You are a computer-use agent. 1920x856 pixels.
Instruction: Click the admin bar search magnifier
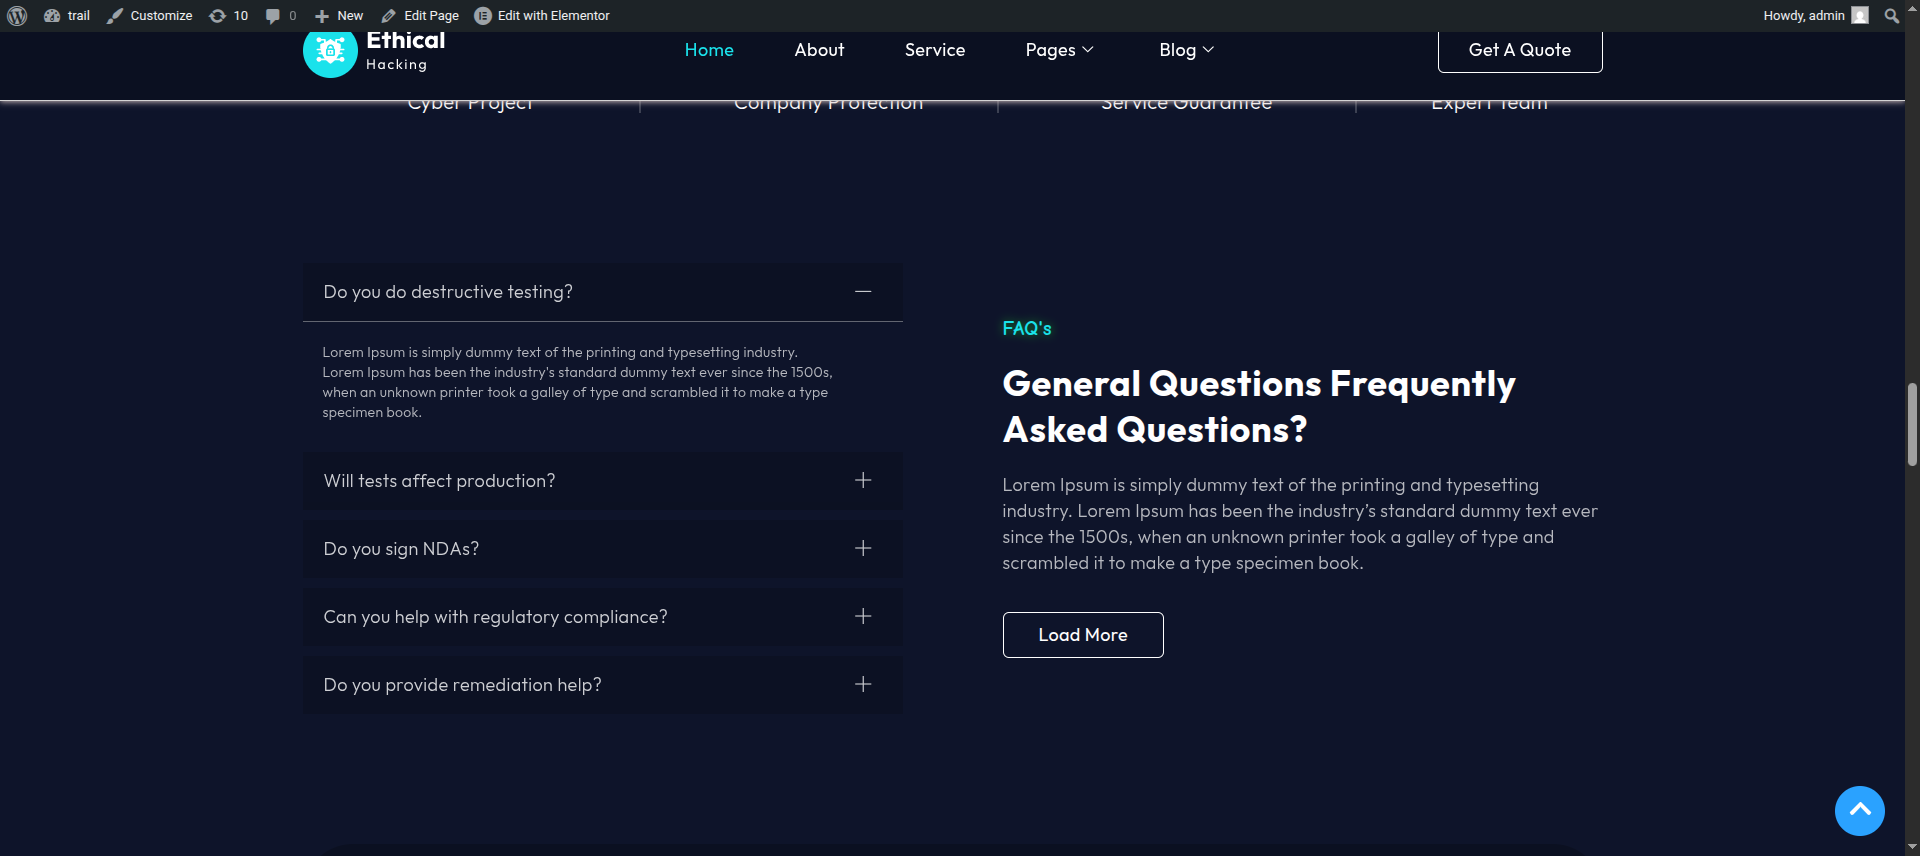pyautogui.click(x=1891, y=16)
